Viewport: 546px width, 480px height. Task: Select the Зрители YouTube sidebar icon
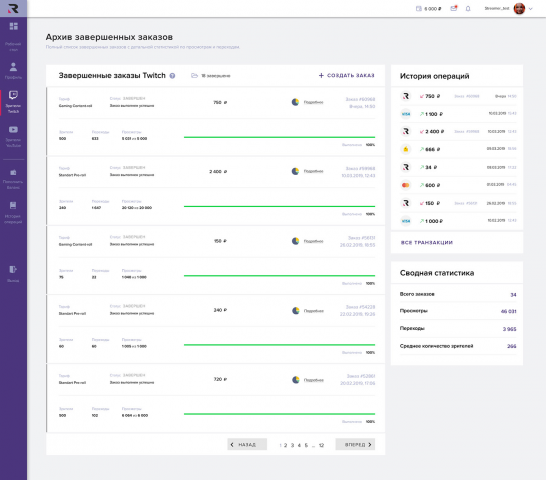click(x=13, y=130)
